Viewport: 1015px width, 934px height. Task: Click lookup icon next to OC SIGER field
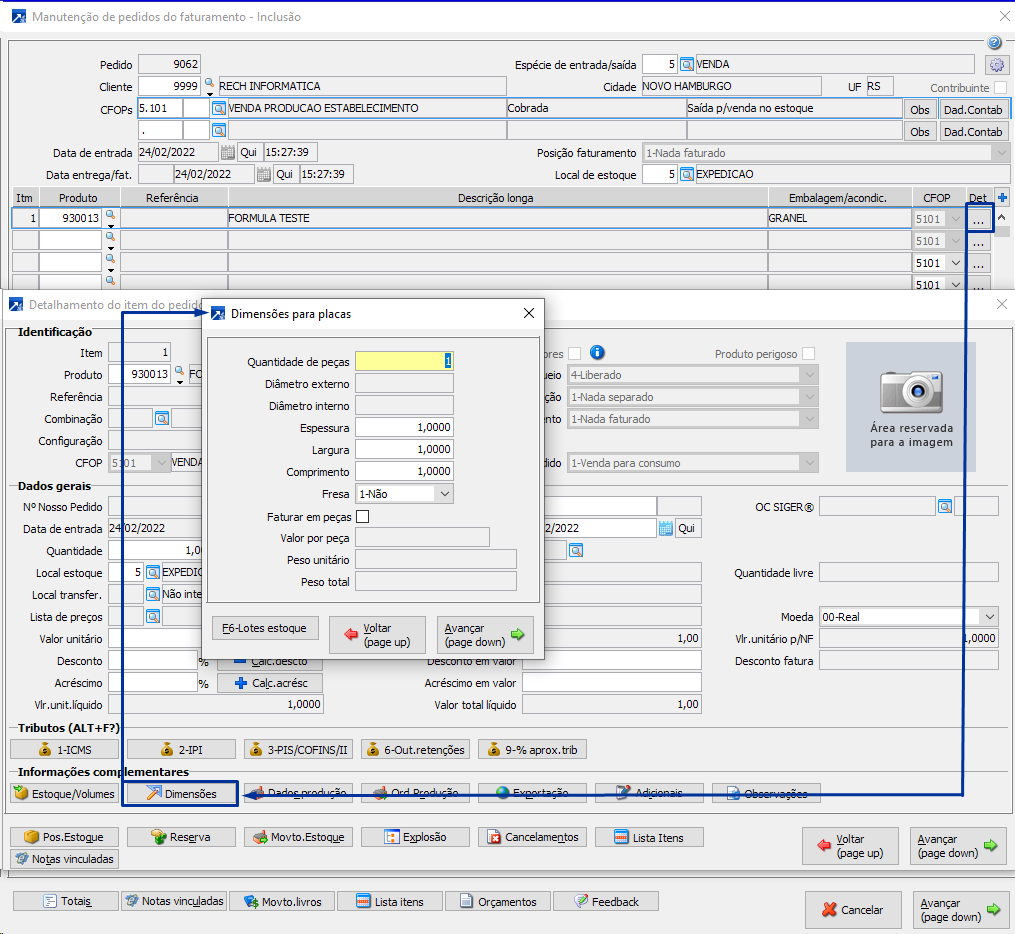coord(944,507)
